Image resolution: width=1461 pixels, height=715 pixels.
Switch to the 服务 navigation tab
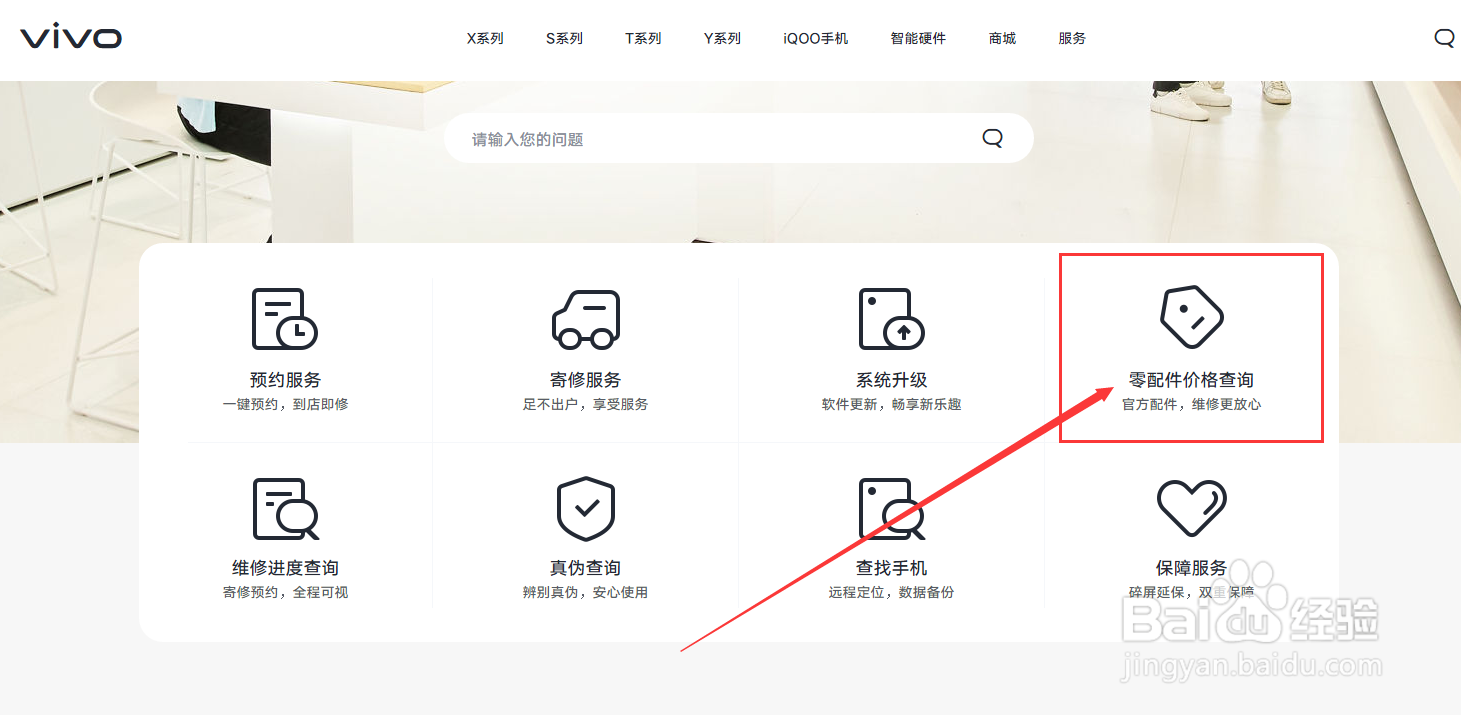pyautogui.click(x=1071, y=38)
